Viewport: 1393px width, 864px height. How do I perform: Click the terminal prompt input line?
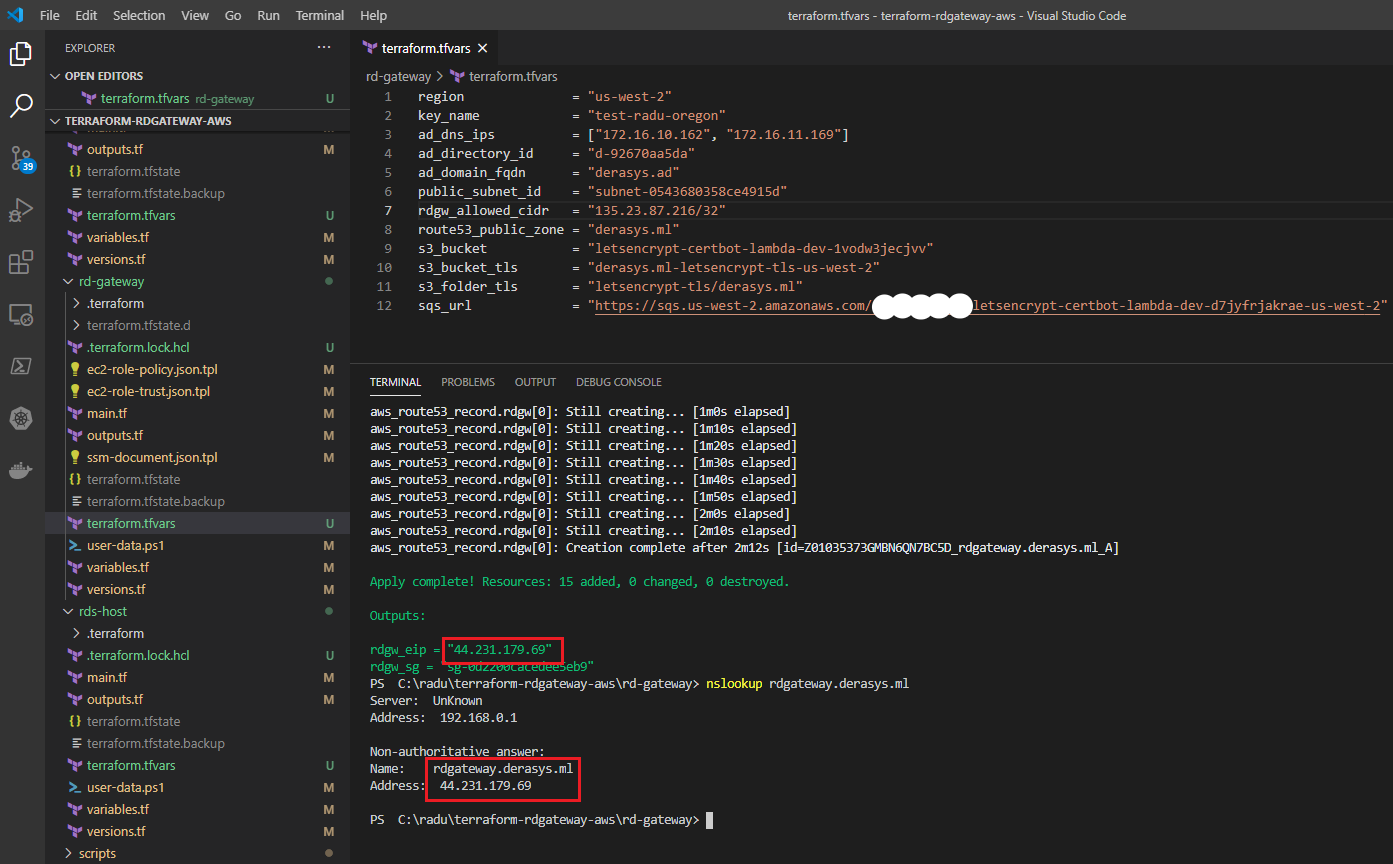click(541, 820)
